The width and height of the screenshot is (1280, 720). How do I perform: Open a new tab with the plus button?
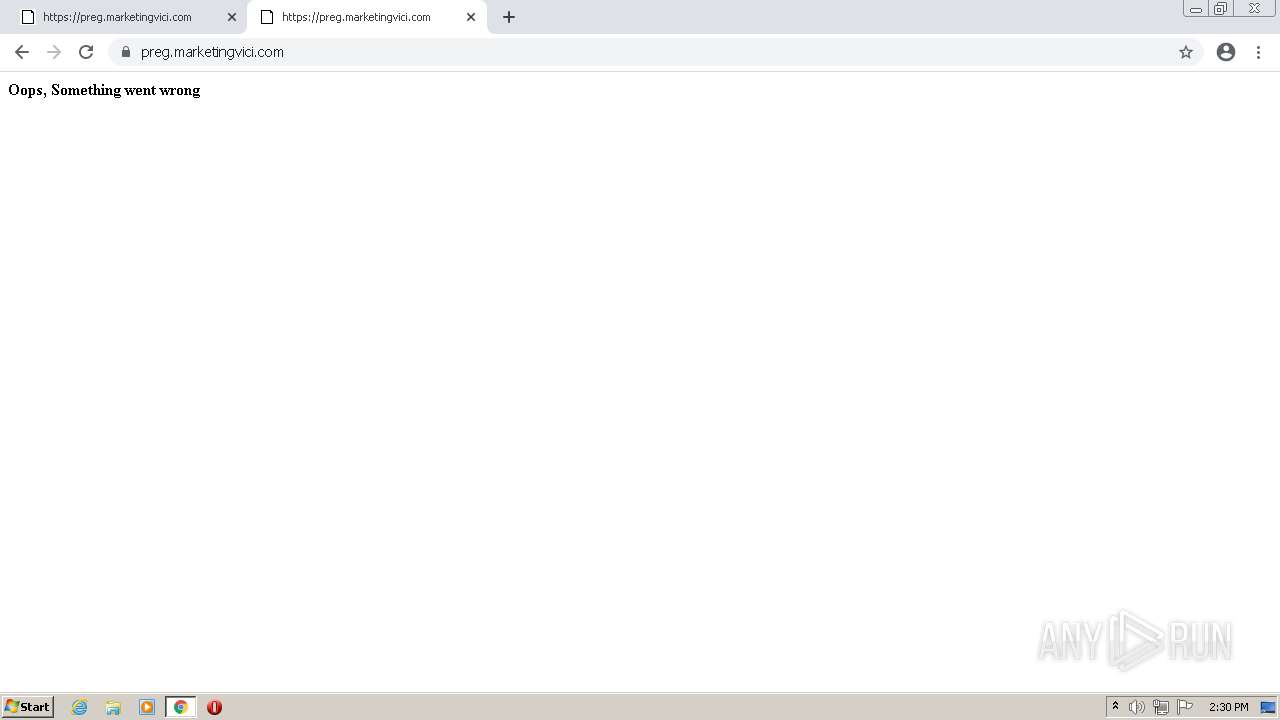509,17
